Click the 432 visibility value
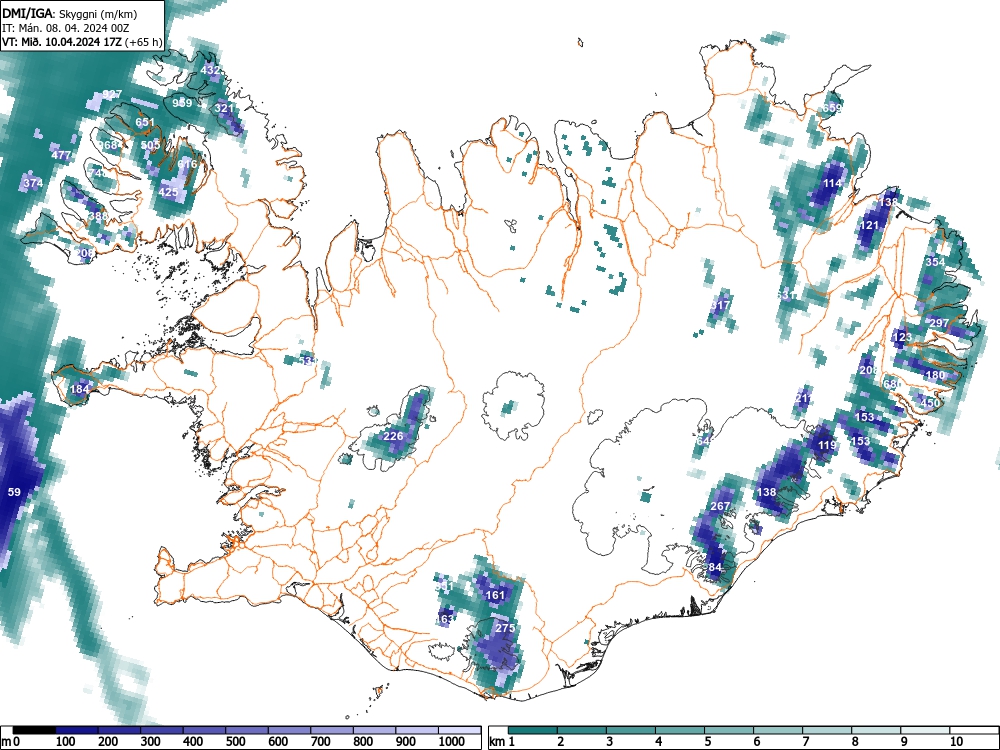 (210, 70)
